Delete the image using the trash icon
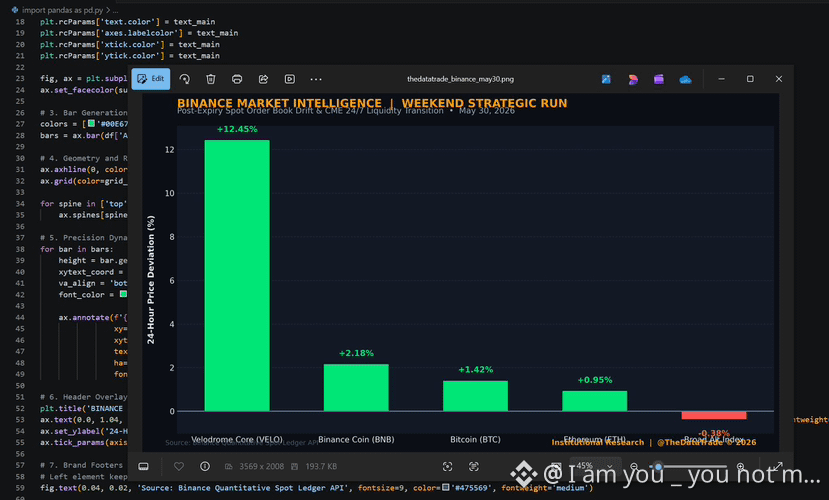The height and width of the screenshot is (500, 829). (210, 79)
